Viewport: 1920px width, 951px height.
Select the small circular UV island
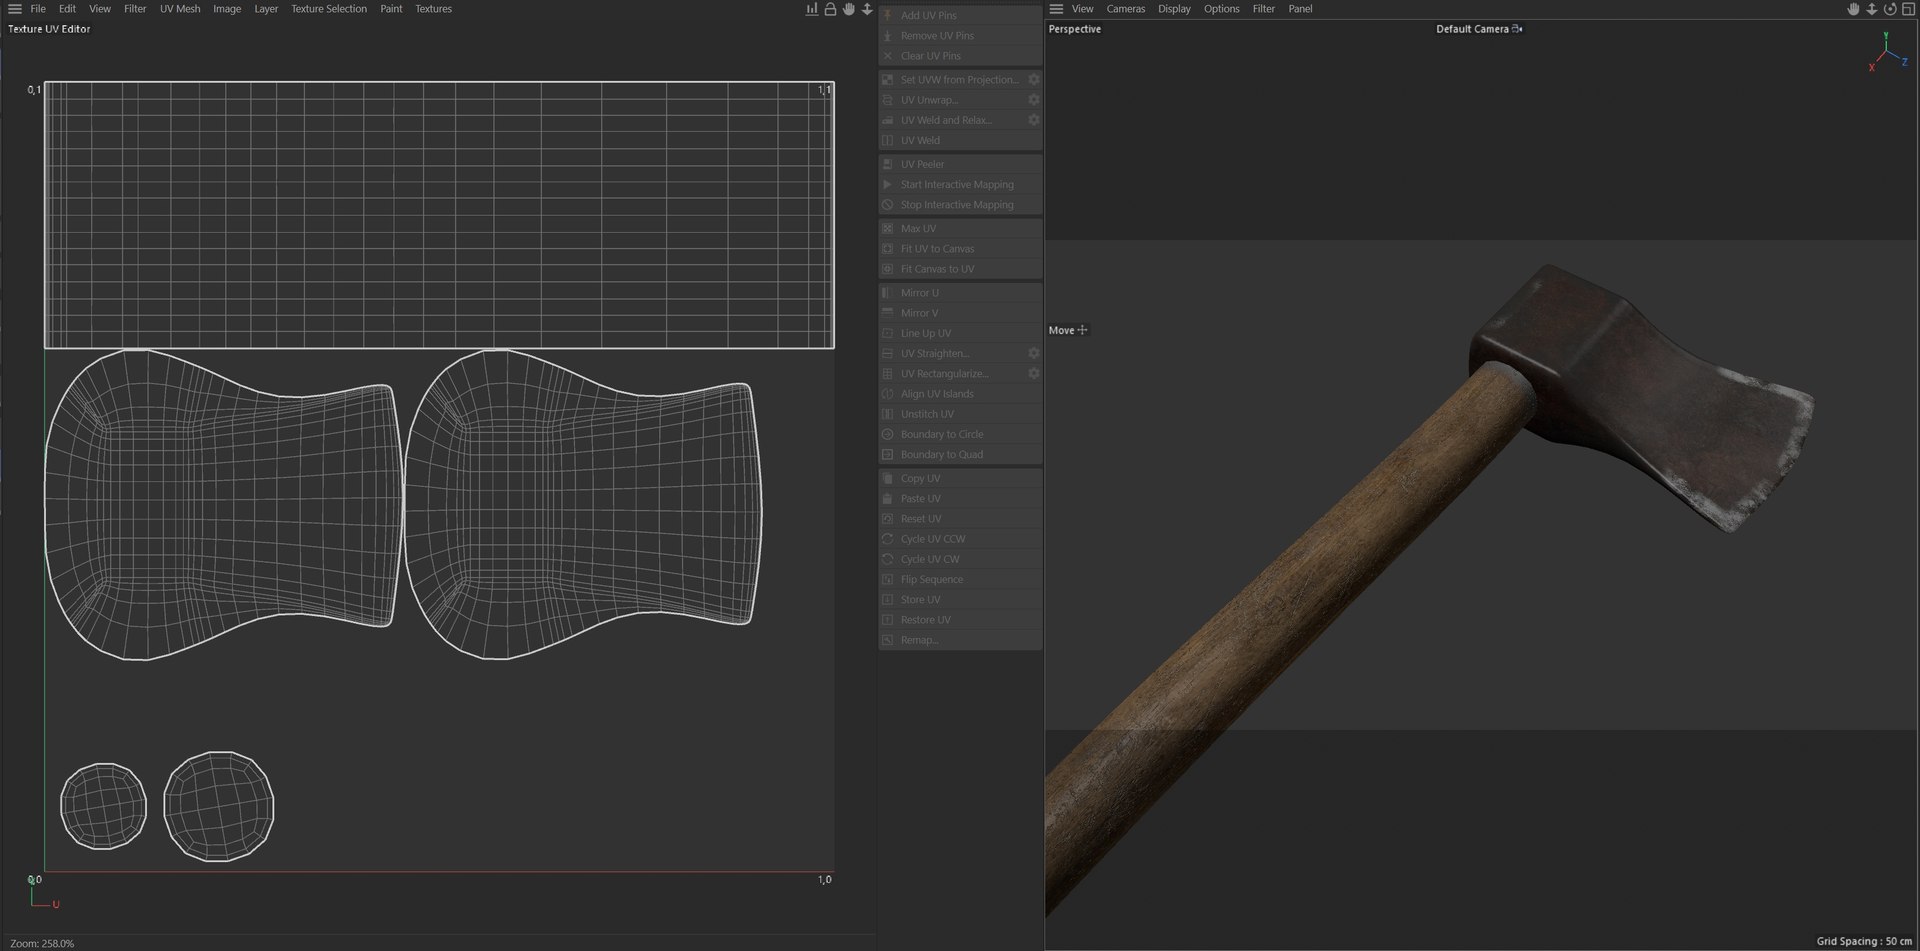[103, 806]
